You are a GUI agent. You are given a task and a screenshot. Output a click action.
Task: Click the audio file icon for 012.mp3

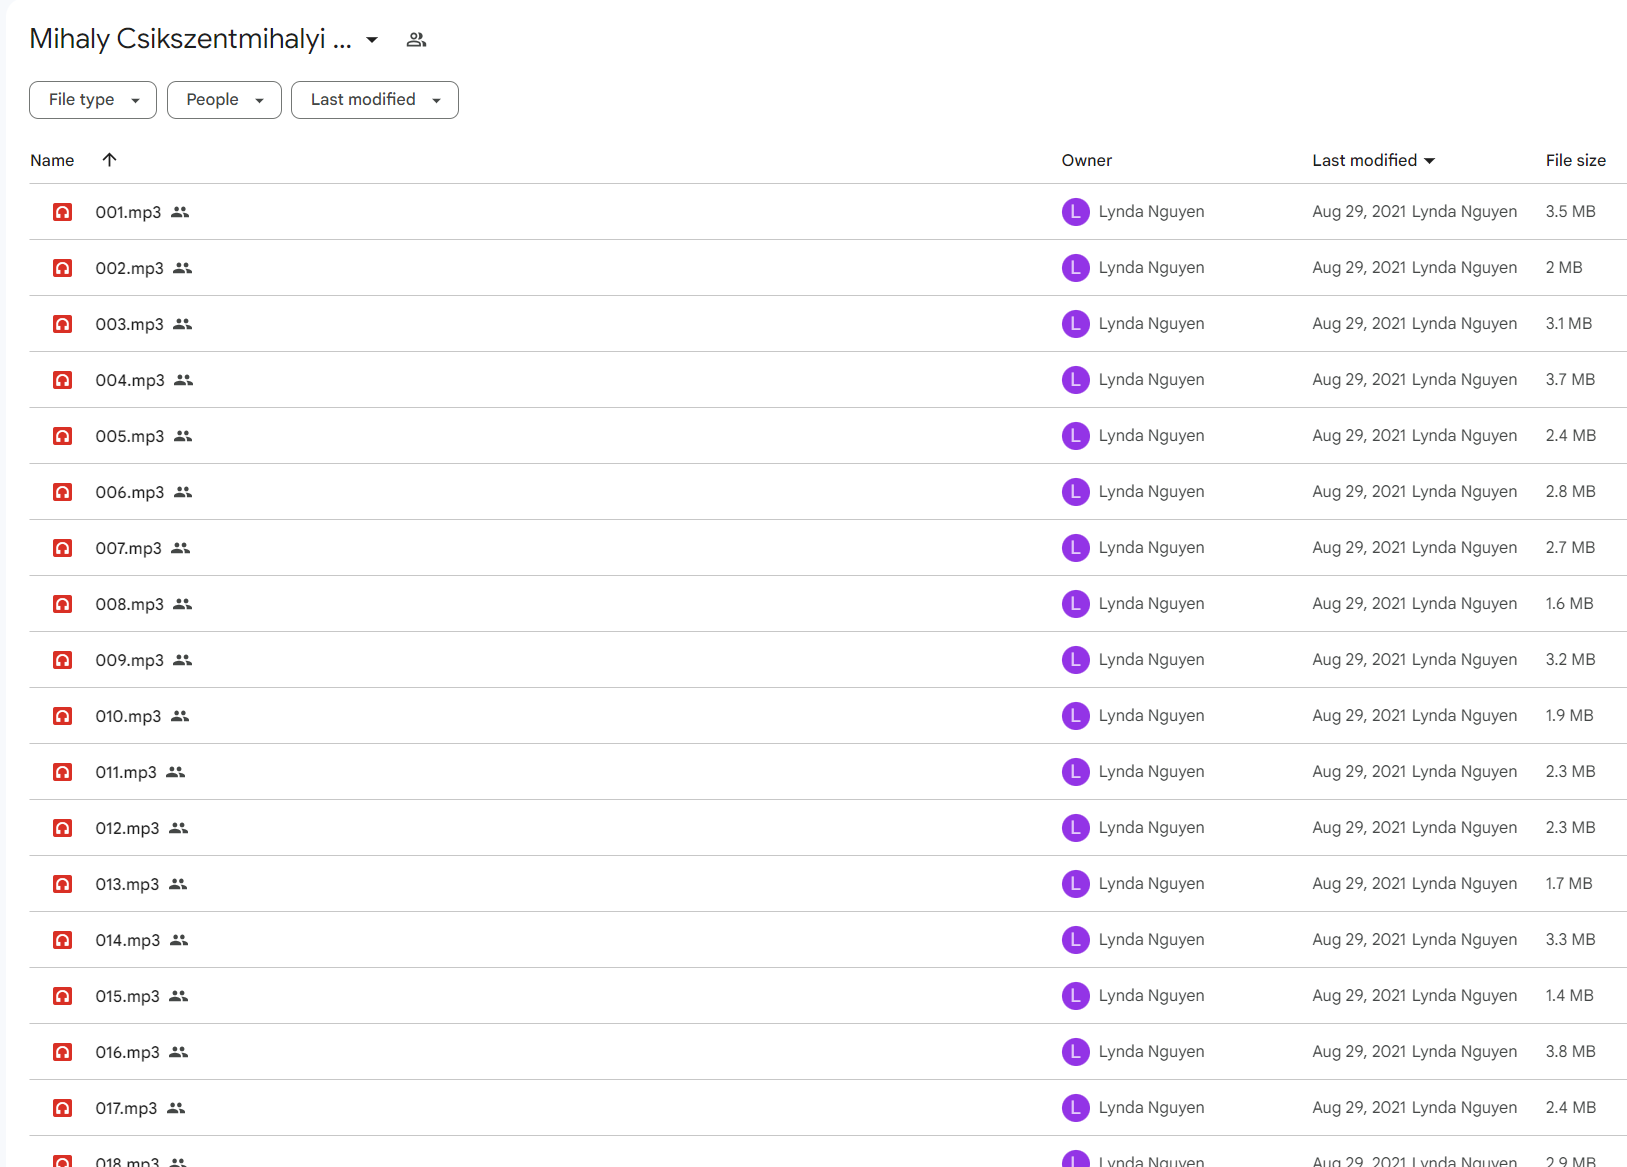[x=63, y=828]
